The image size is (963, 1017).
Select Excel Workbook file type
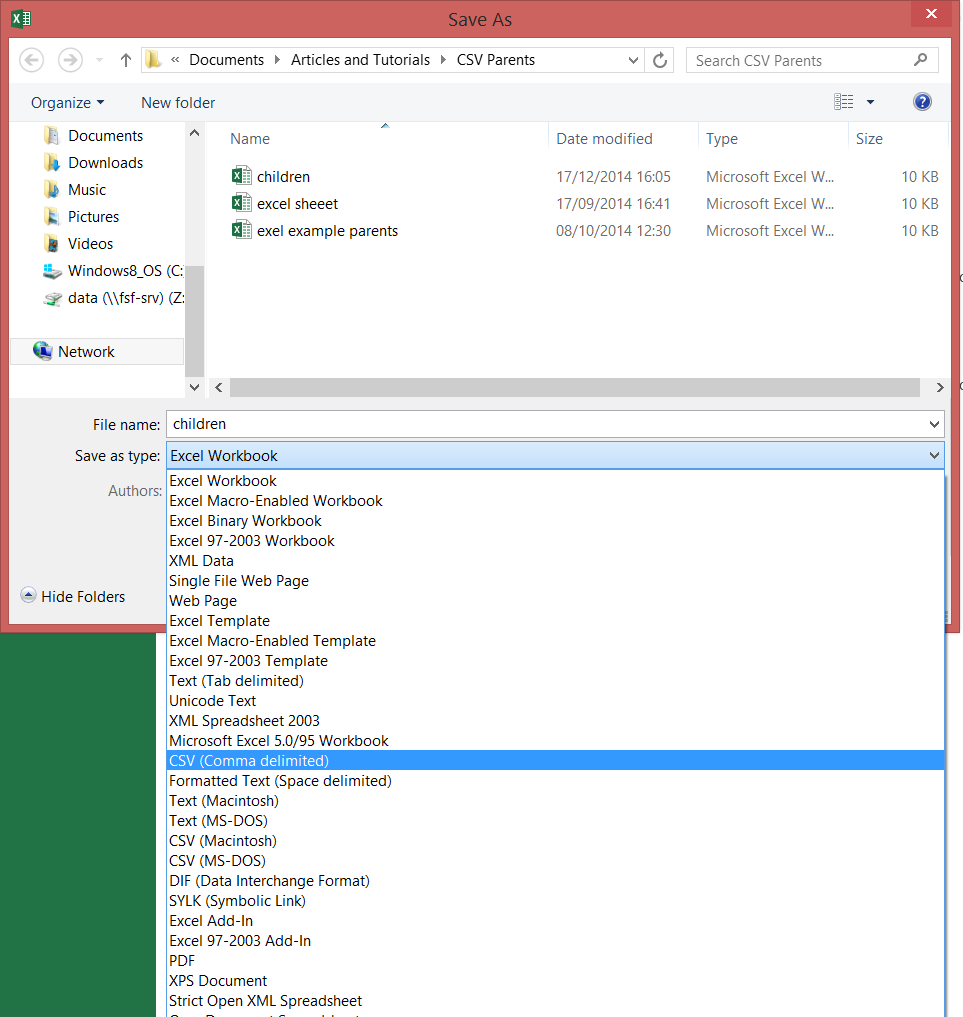click(555, 481)
